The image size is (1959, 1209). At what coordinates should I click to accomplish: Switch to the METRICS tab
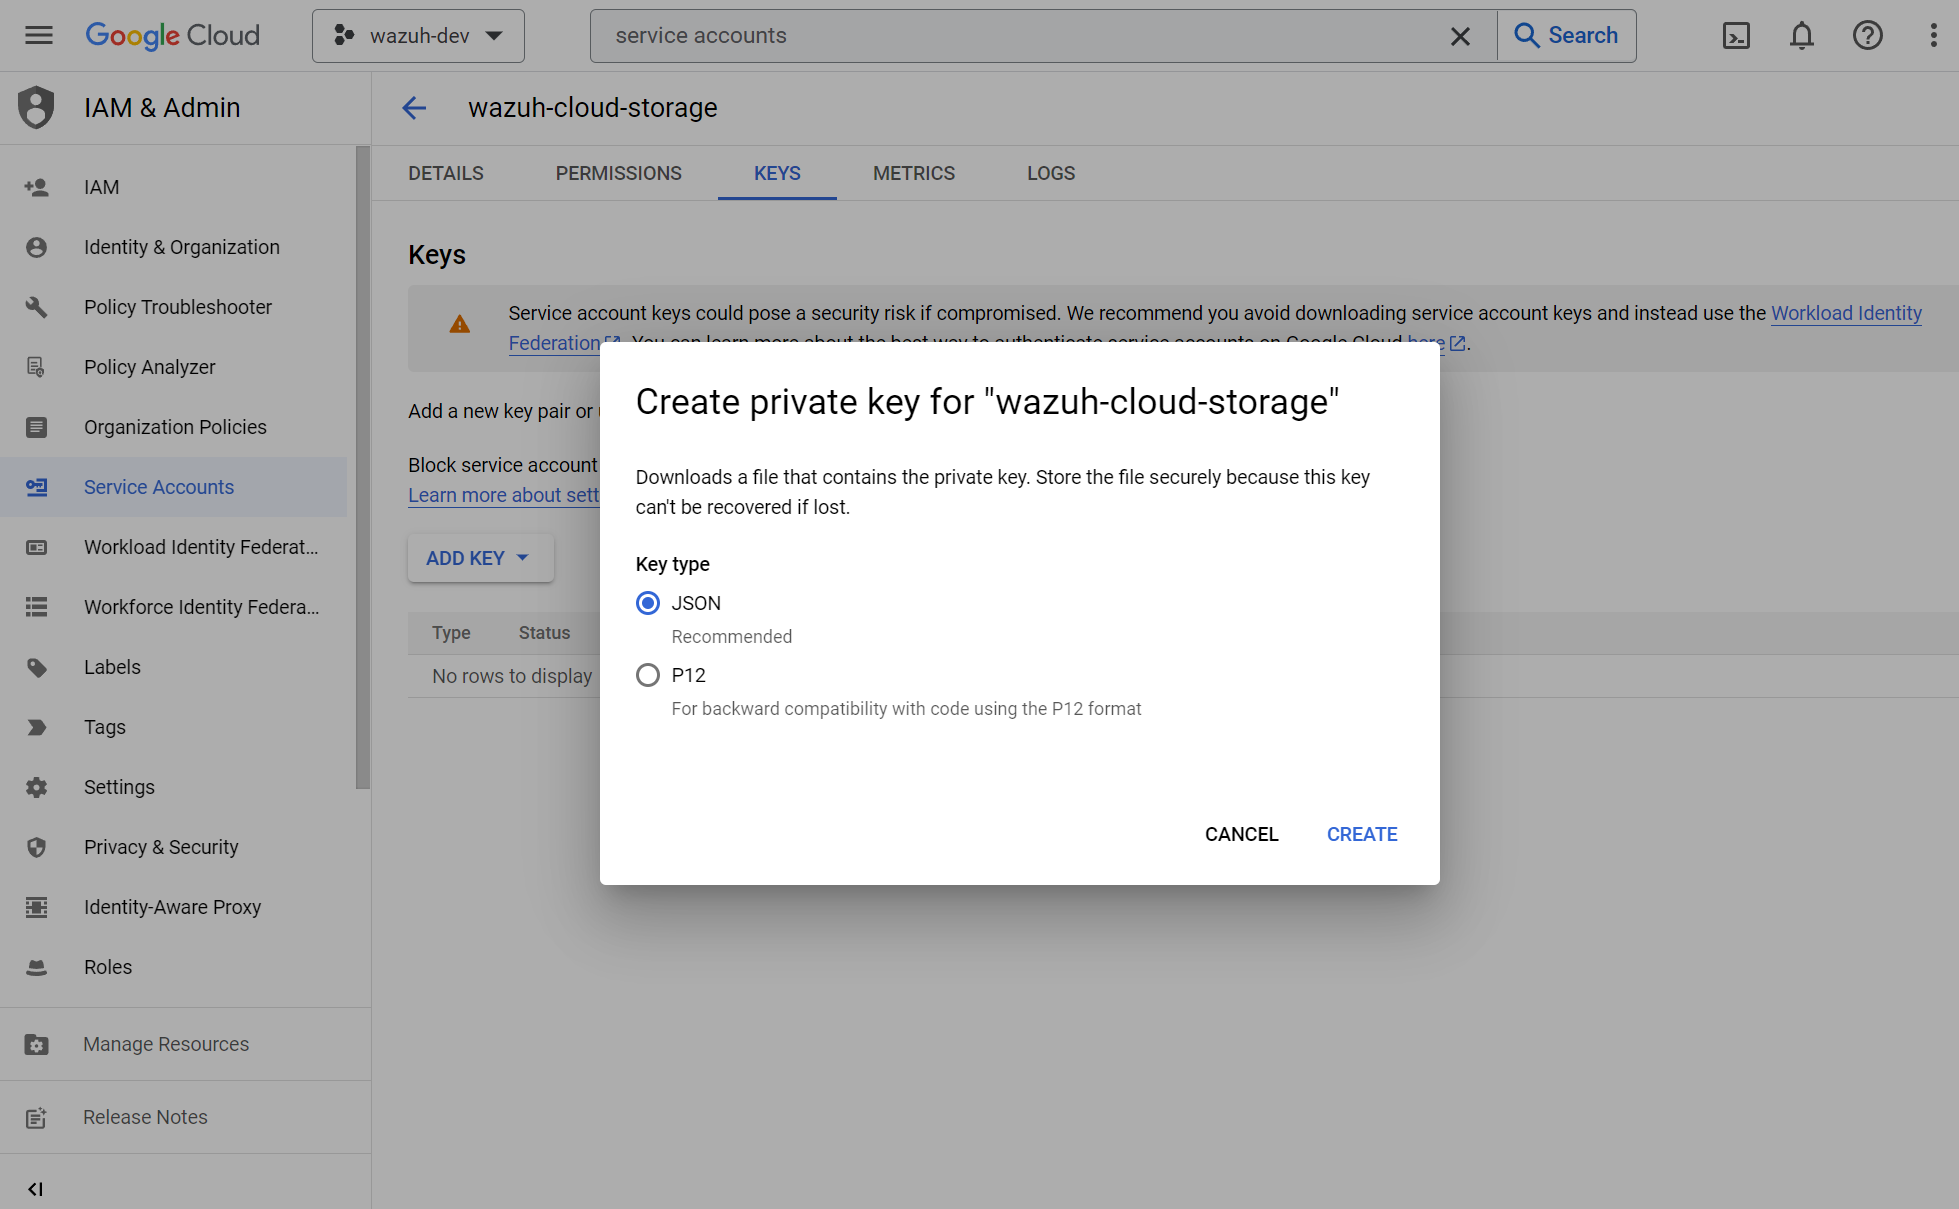click(913, 173)
